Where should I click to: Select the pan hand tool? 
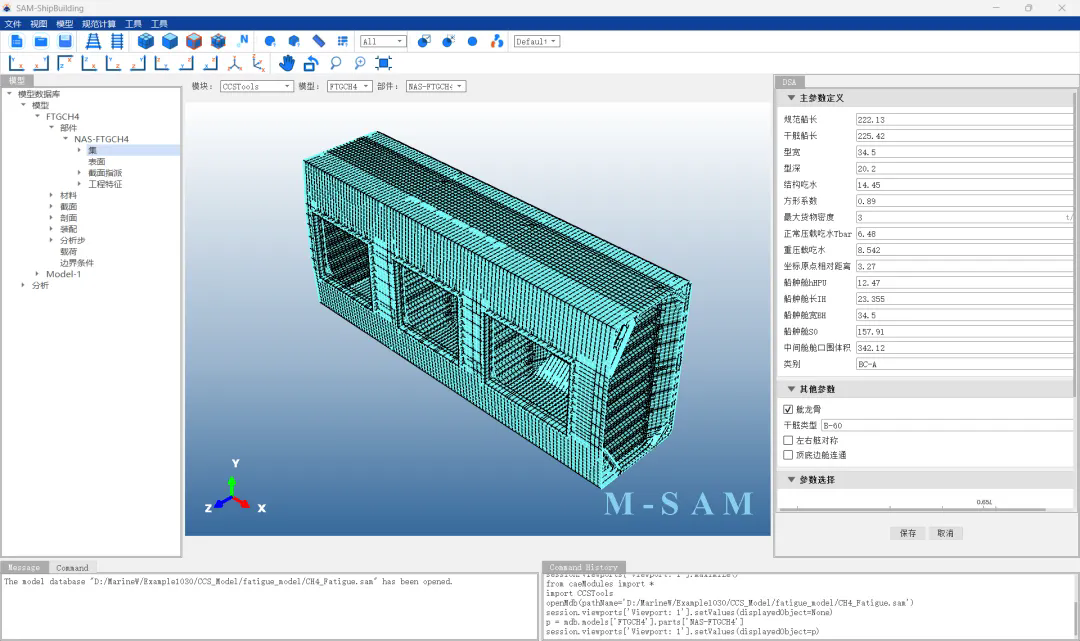(x=287, y=63)
